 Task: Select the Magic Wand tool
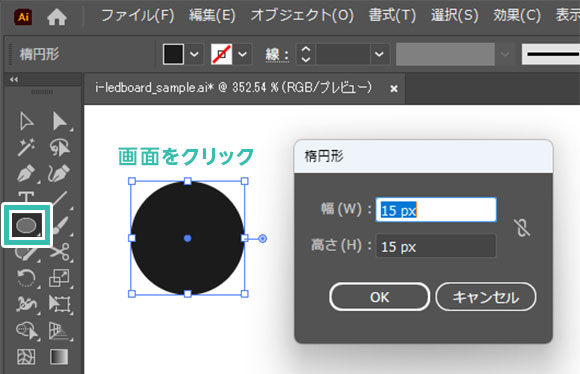(26, 148)
